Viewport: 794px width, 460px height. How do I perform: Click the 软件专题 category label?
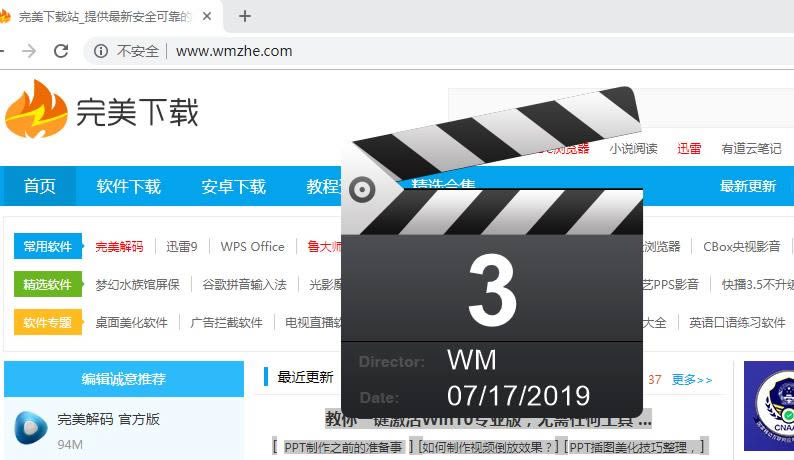pos(48,322)
